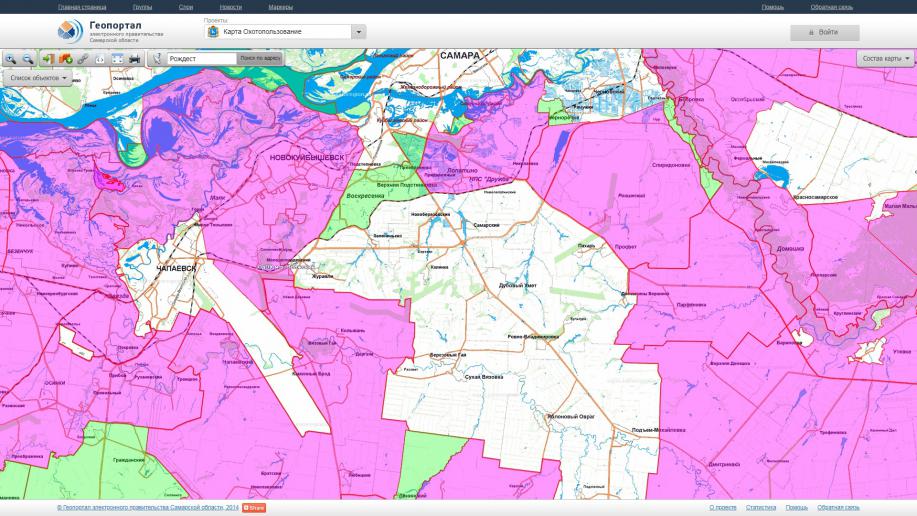Click the embed code brackets icon
This screenshot has width=917, height=516.
click(x=100, y=59)
